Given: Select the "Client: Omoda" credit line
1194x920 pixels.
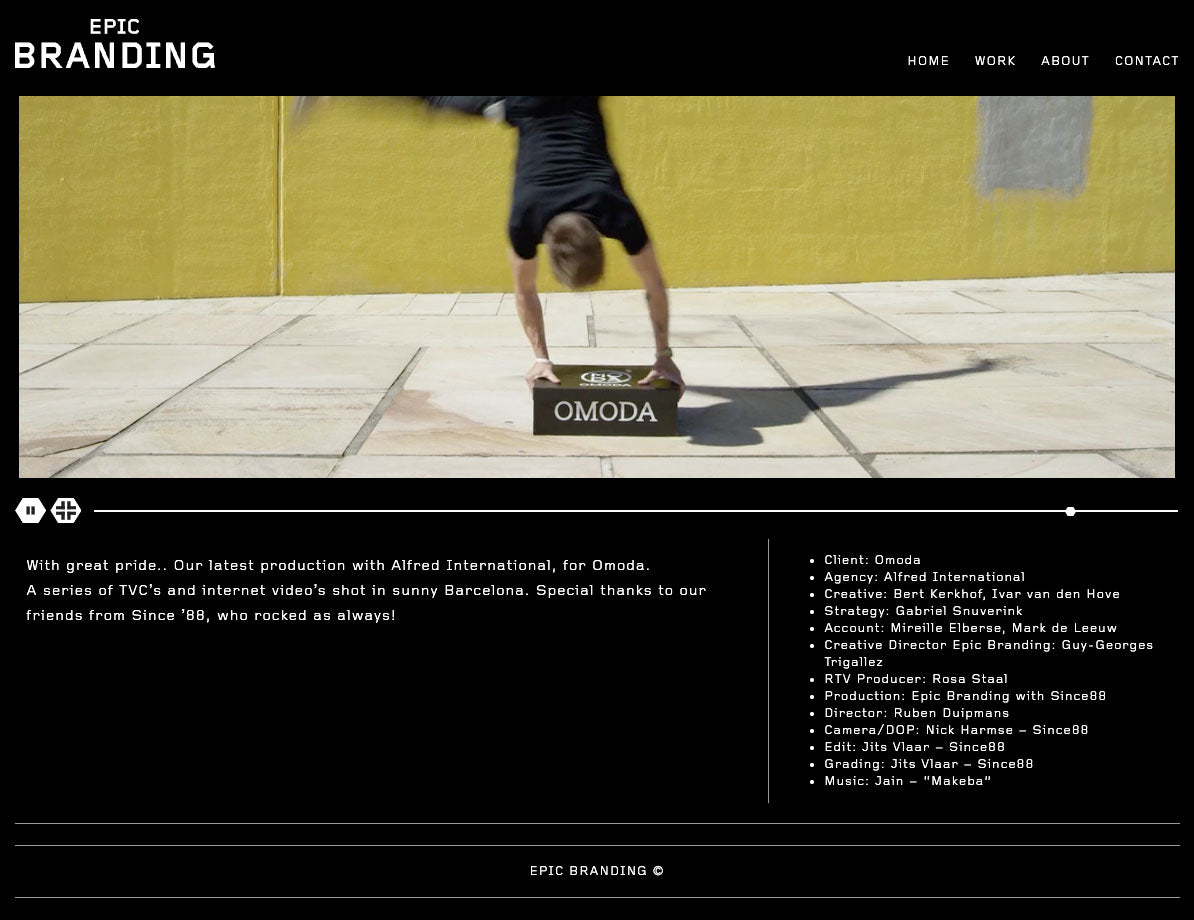Looking at the screenshot, I should 872,560.
